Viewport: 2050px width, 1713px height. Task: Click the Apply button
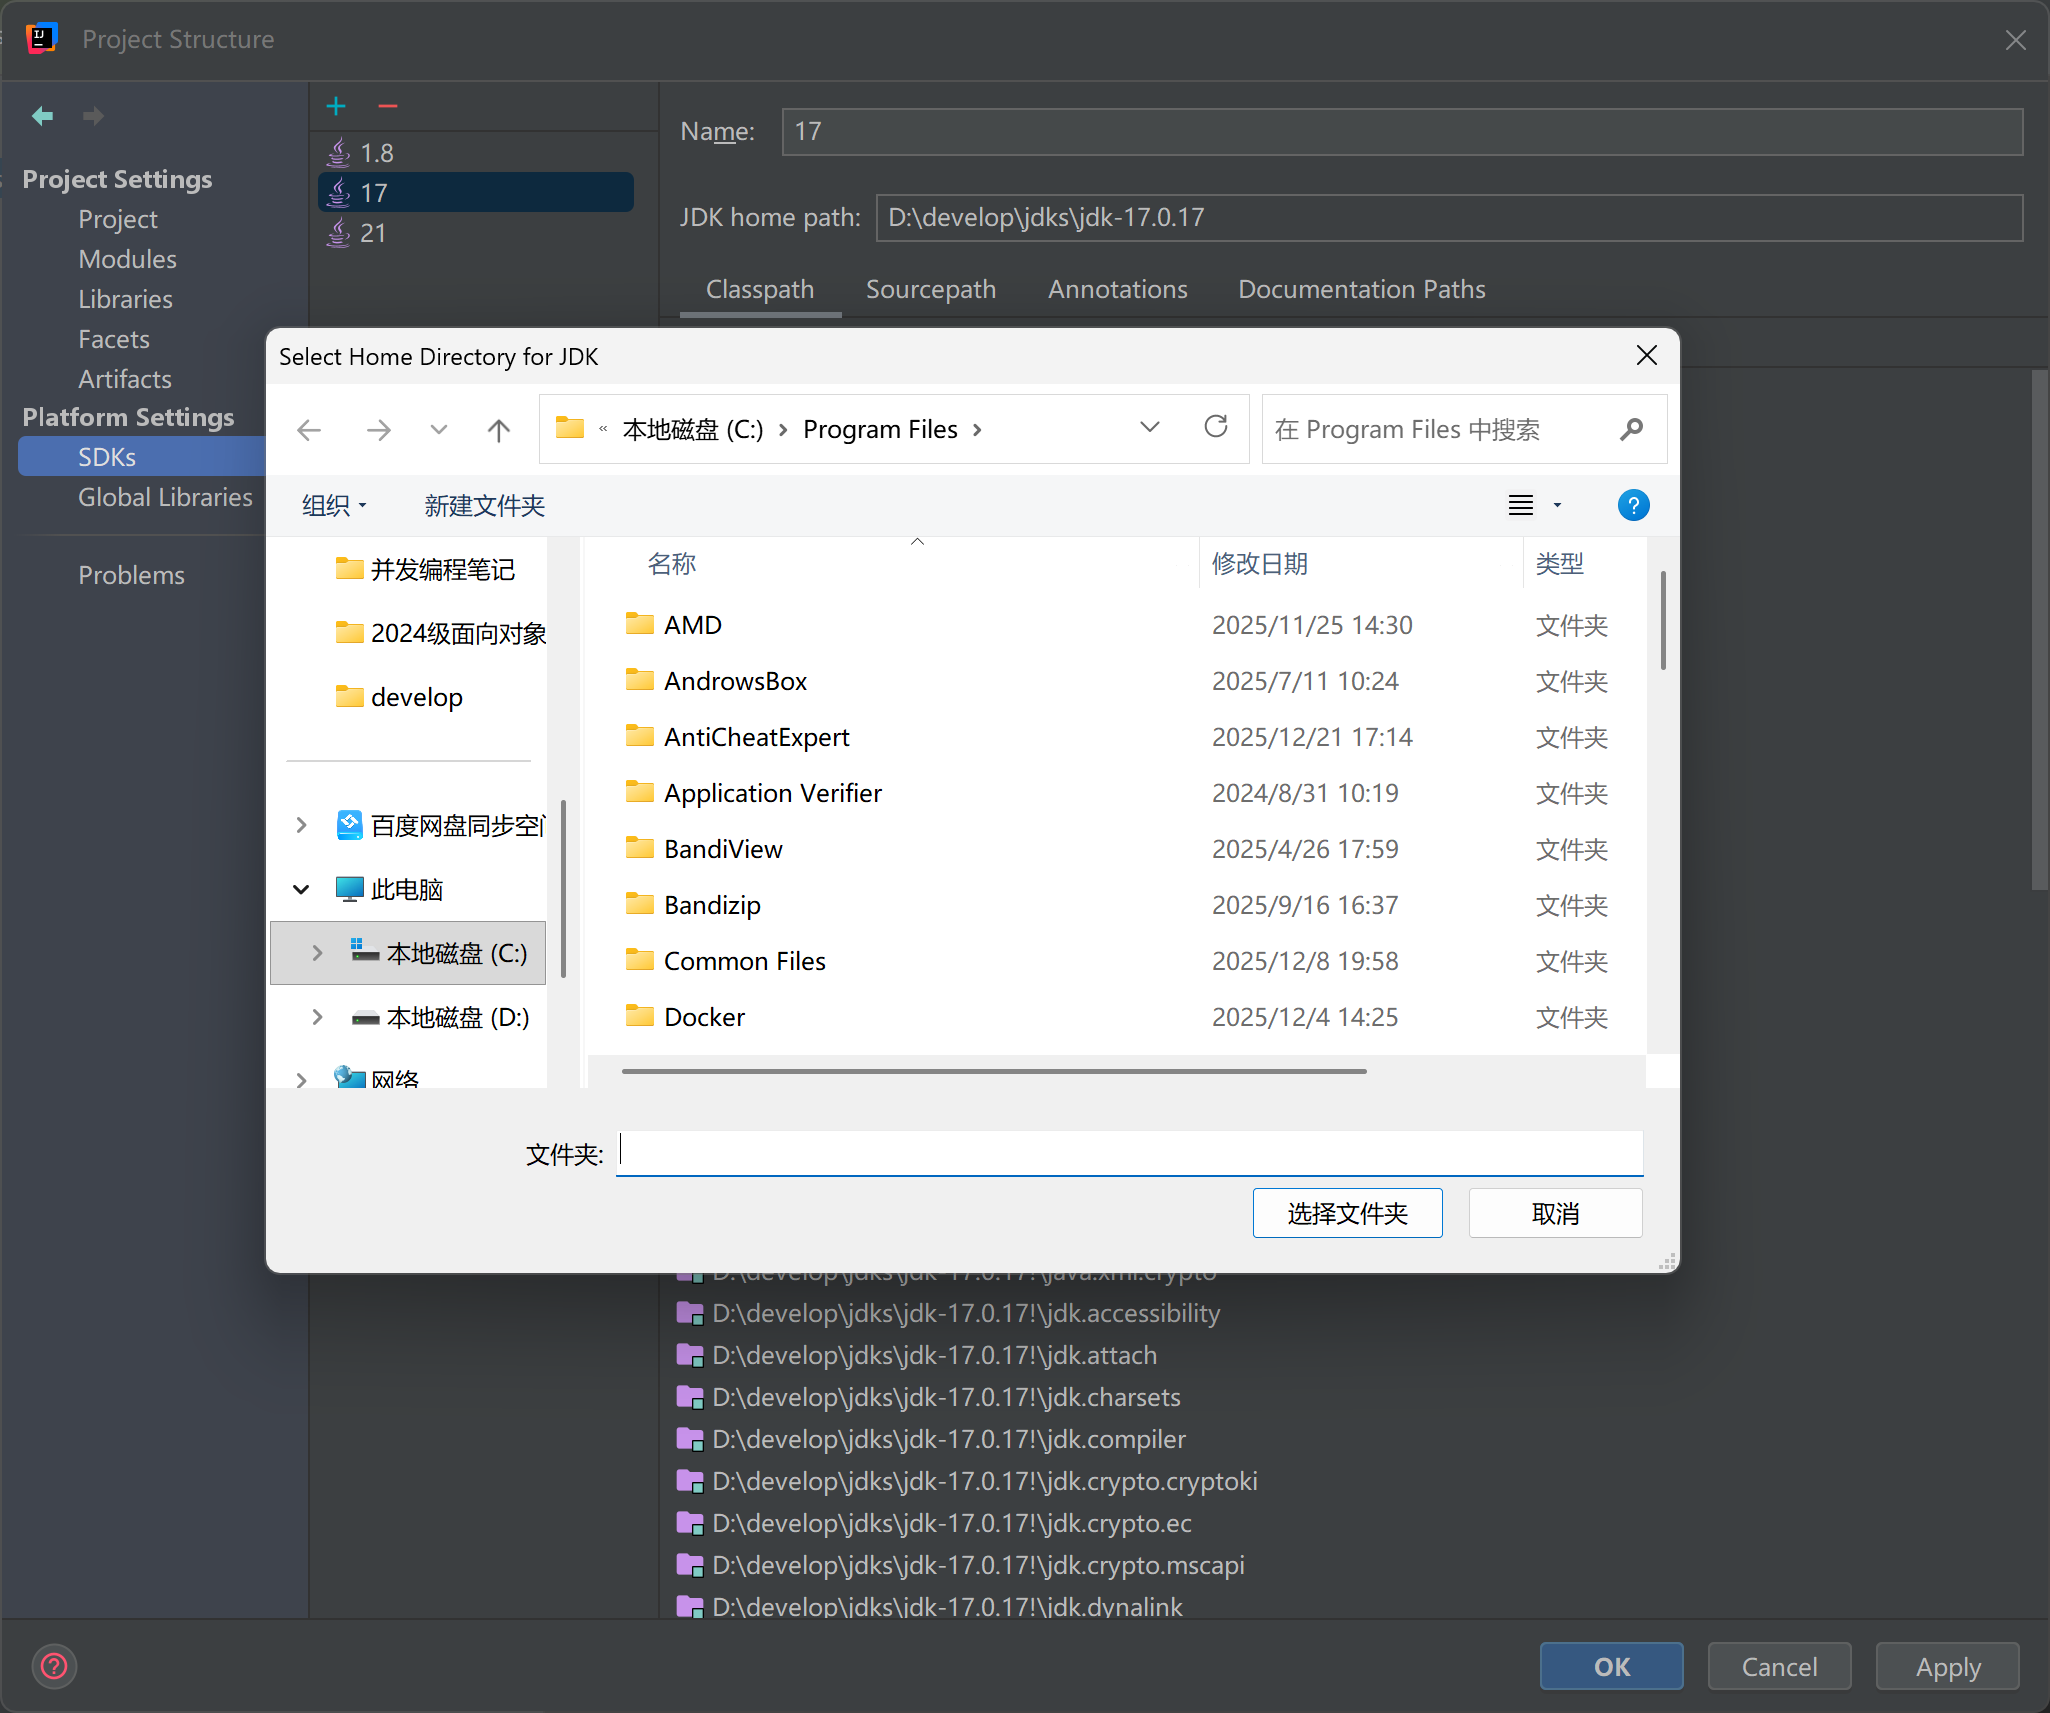tap(1945, 1666)
